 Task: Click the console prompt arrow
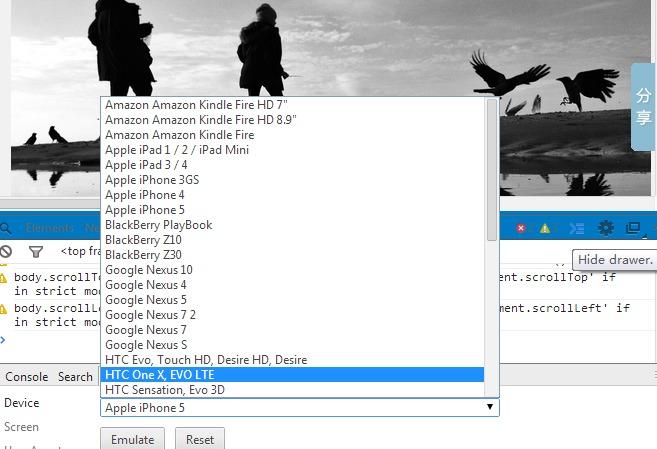pyautogui.click(x=3, y=340)
